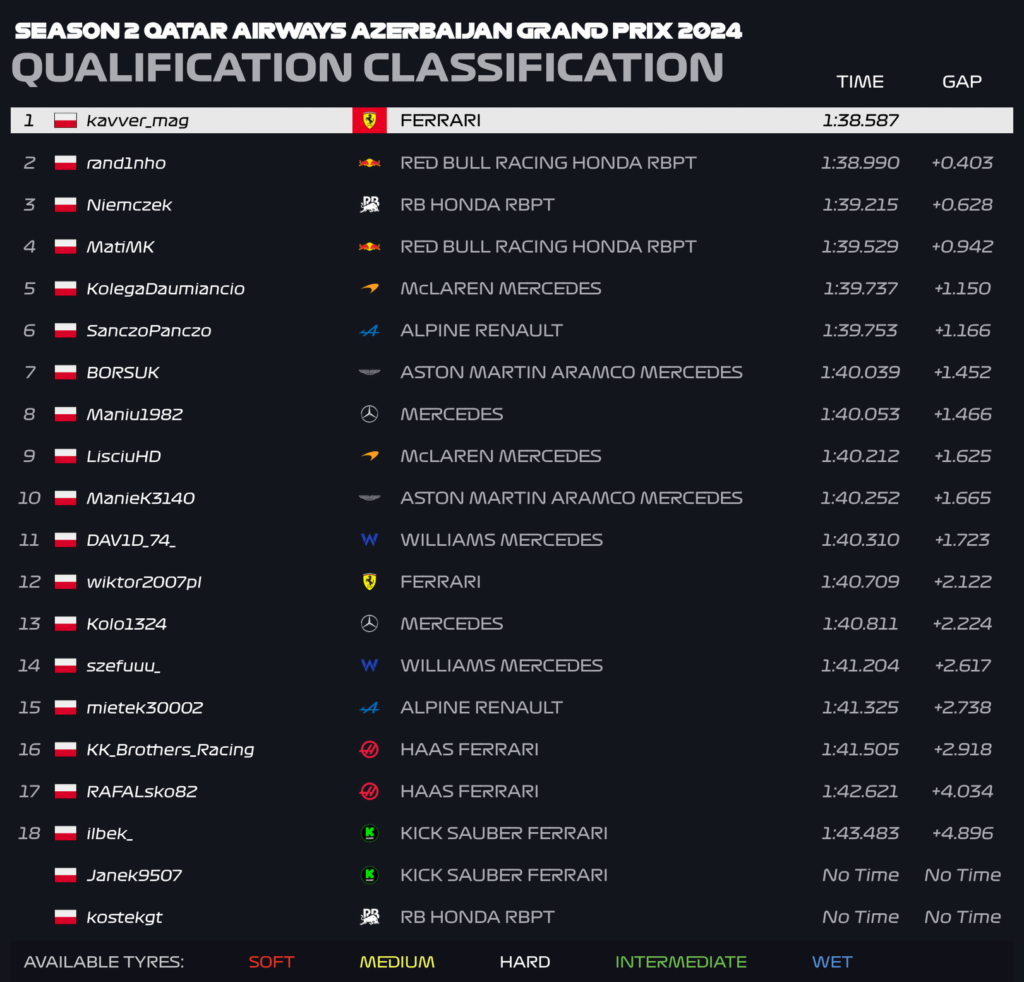This screenshot has height=982, width=1024.
Task: Click the Aston Martin wings logo for BORSUK
Action: 370,372
